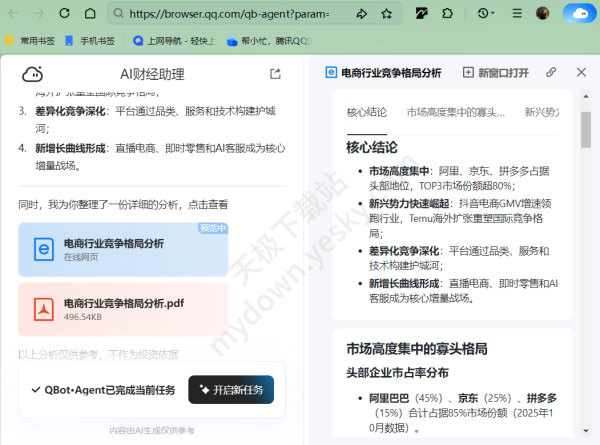Close the 电商行业竞争格局分析 preview panel
Viewport: 600px width, 445px height.
tap(581, 73)
